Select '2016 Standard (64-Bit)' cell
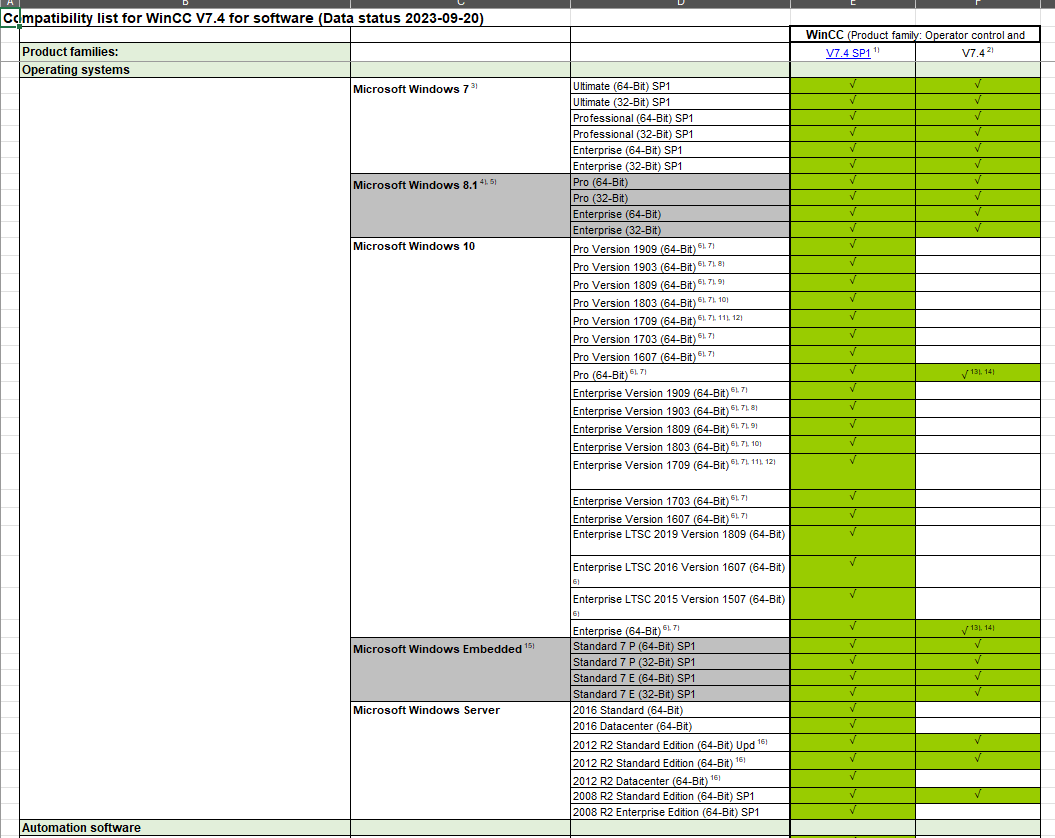Viewport: 1055px width, 838px height. pos(680,710)
